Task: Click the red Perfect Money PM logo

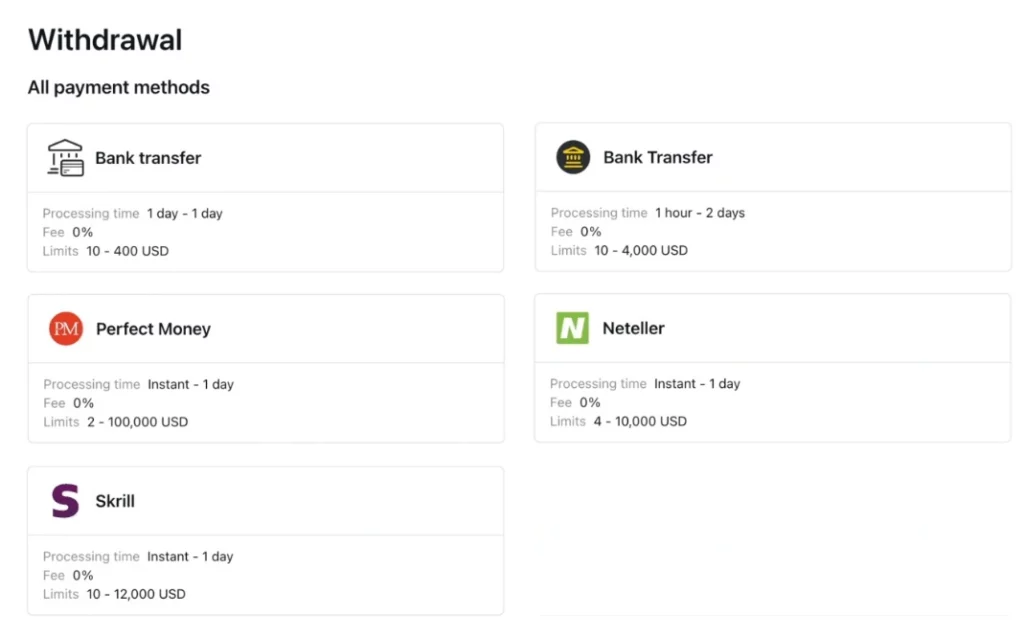Action: coord(66,329)
